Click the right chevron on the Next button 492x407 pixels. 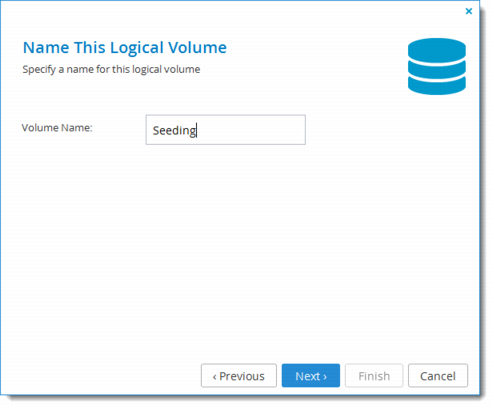[325, 377]
